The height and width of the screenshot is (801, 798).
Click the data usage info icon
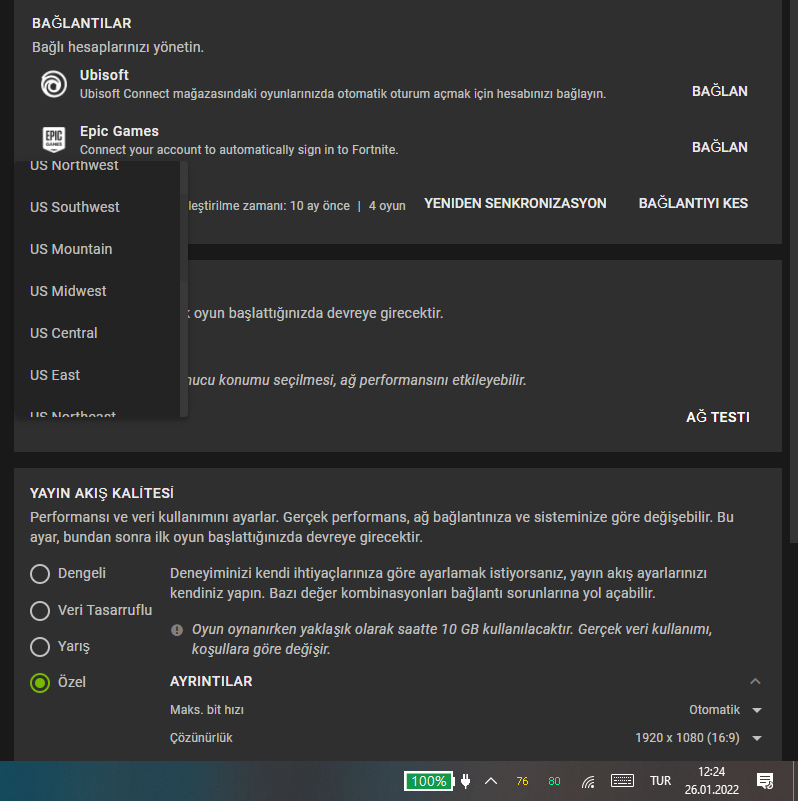click(177, 630)
